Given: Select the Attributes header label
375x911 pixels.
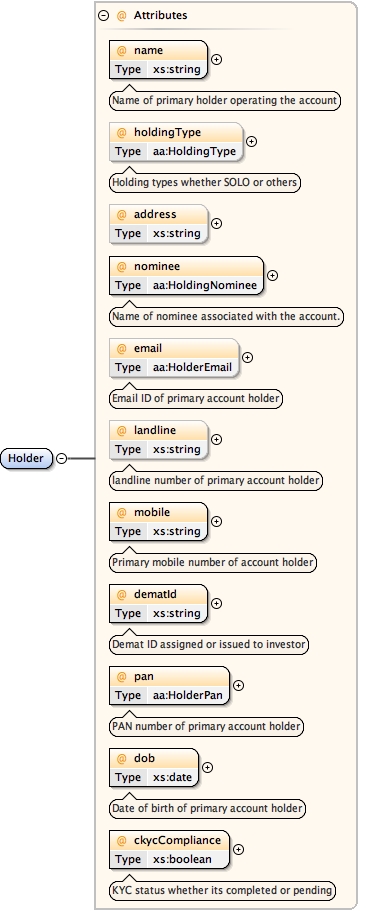Looking at the screenshot, I should pos(160,16).
